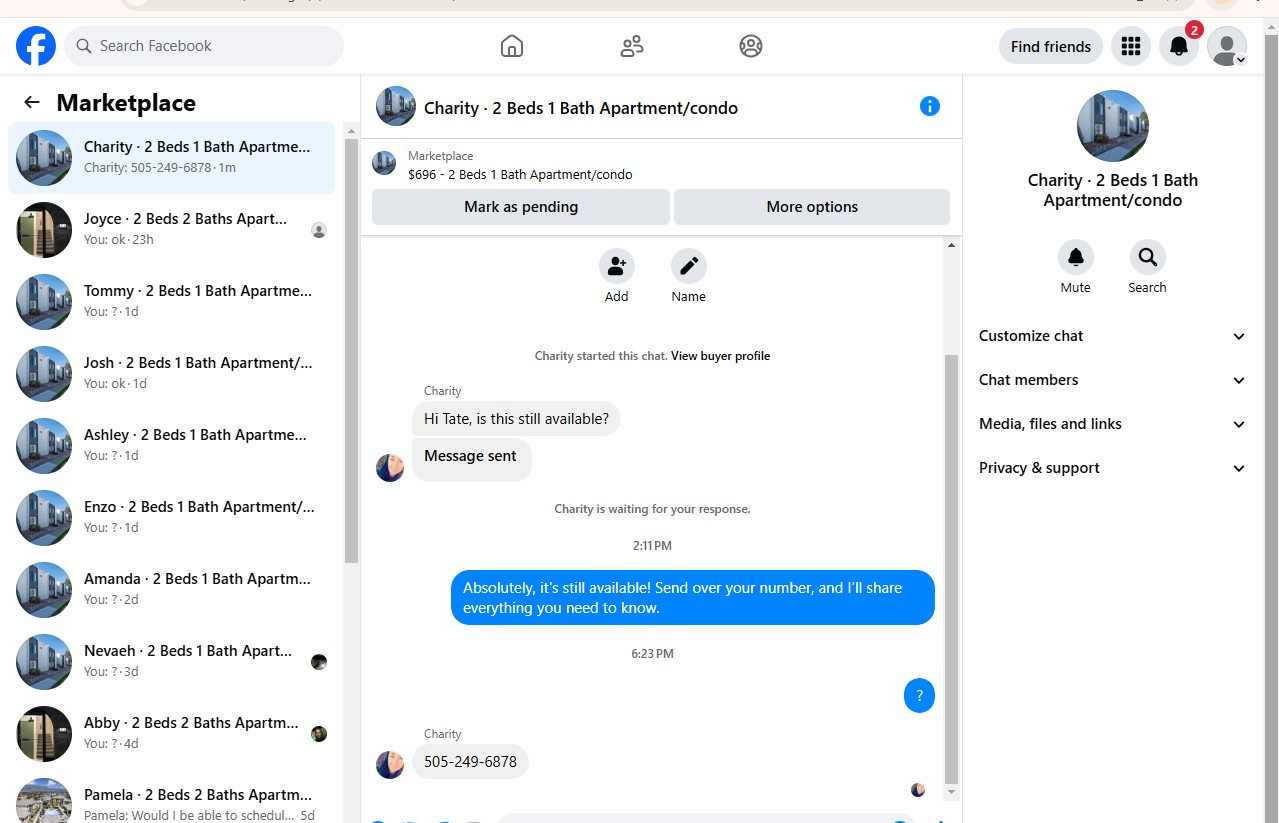Click the Message sent bubble

pos(471,460)
